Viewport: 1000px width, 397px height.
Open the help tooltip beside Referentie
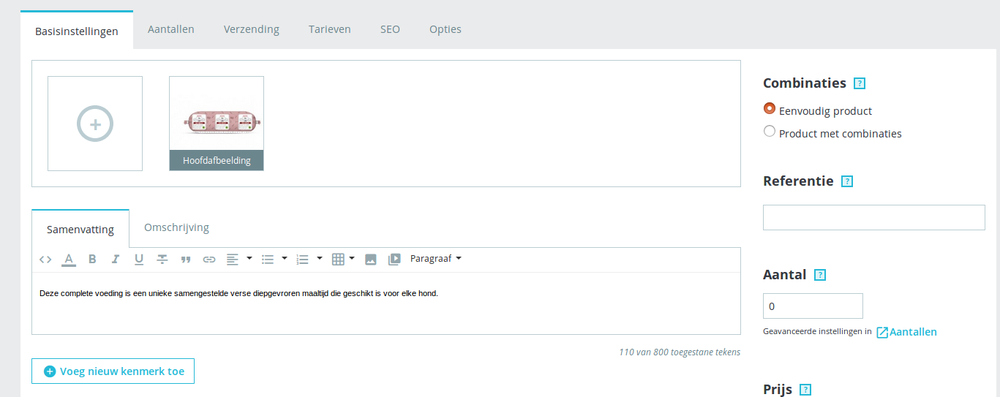coord(847,181)
